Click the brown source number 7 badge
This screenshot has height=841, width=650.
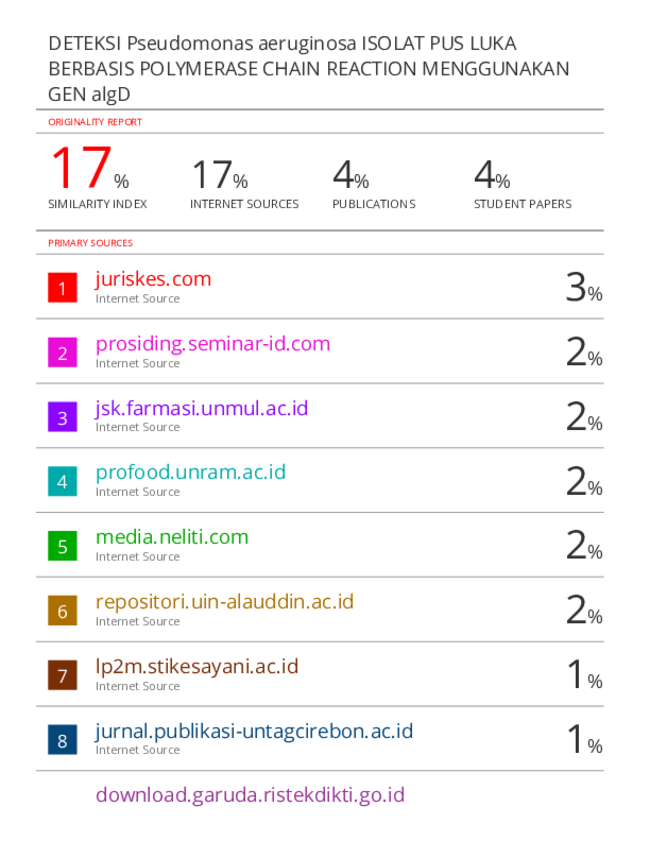(x=62, y=675)
